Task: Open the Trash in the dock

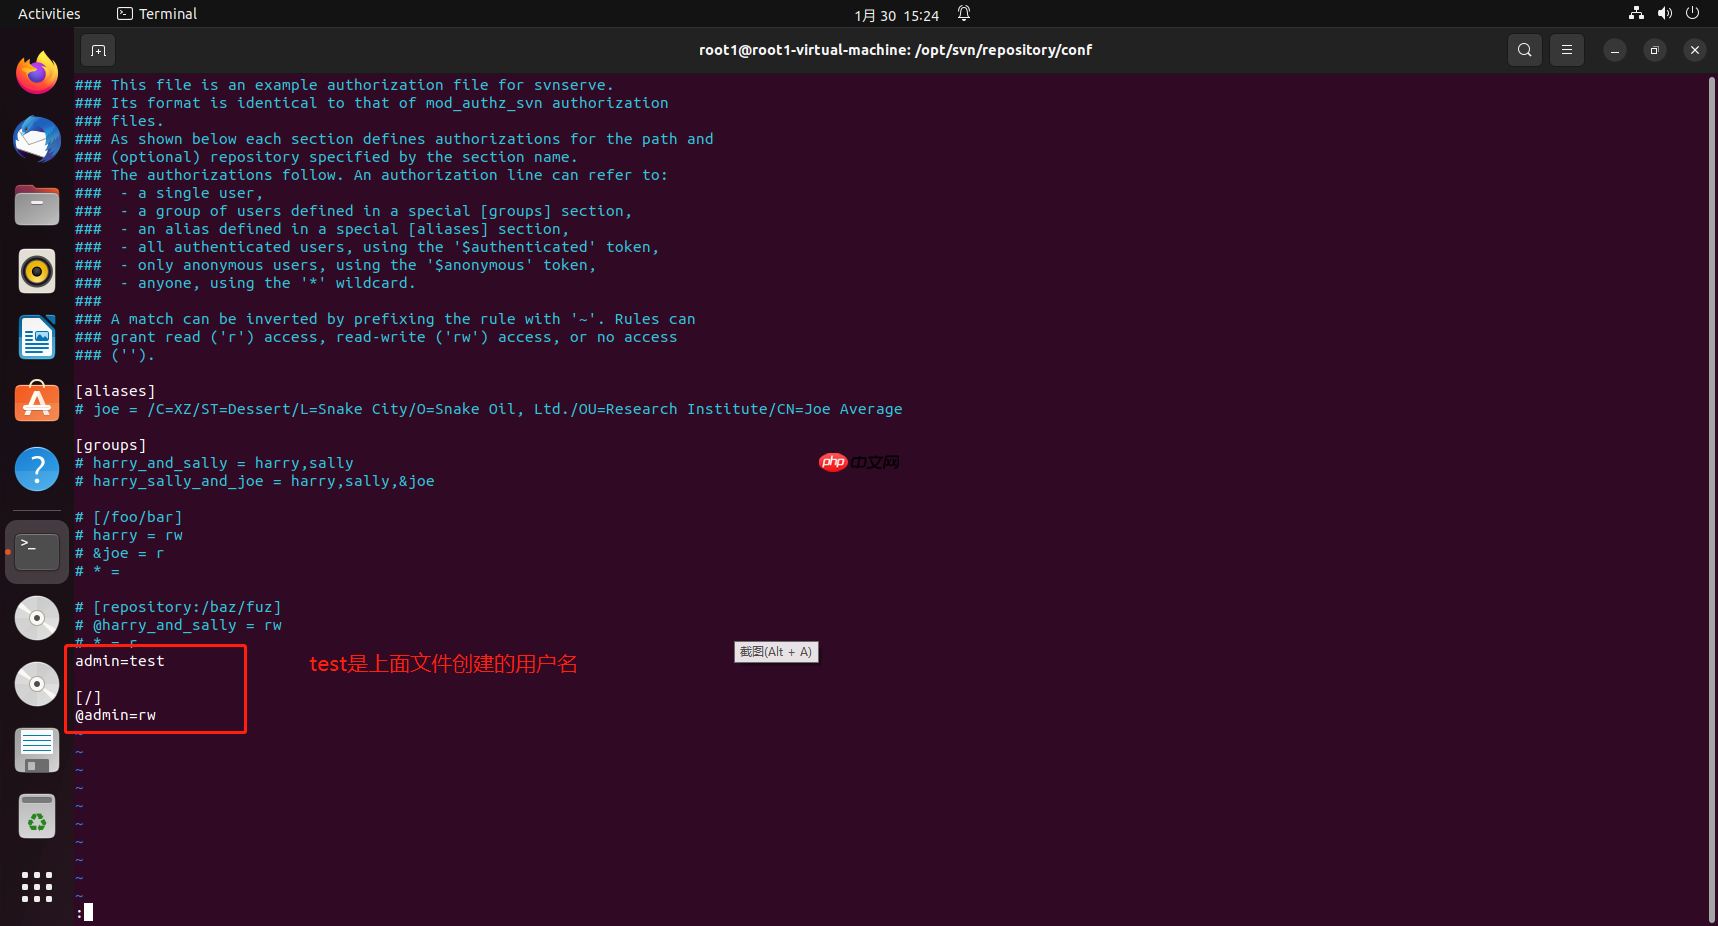Action: point(37,816)
